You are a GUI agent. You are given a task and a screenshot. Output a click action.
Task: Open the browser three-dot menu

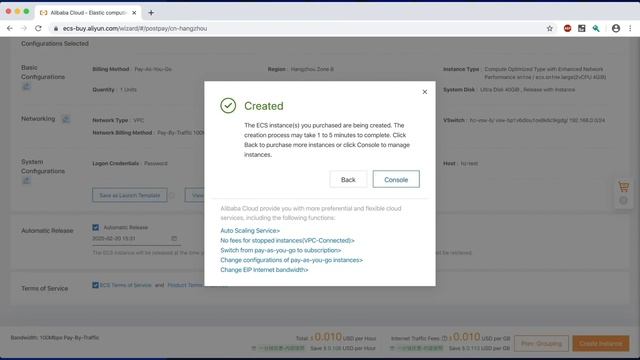pos(630,28)
